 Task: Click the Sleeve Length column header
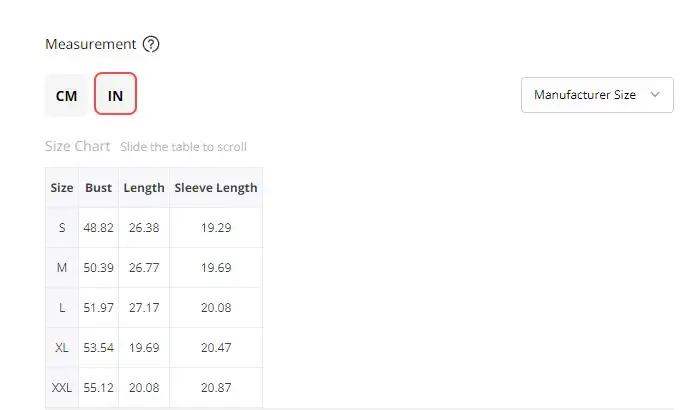[x=216, y=187]
